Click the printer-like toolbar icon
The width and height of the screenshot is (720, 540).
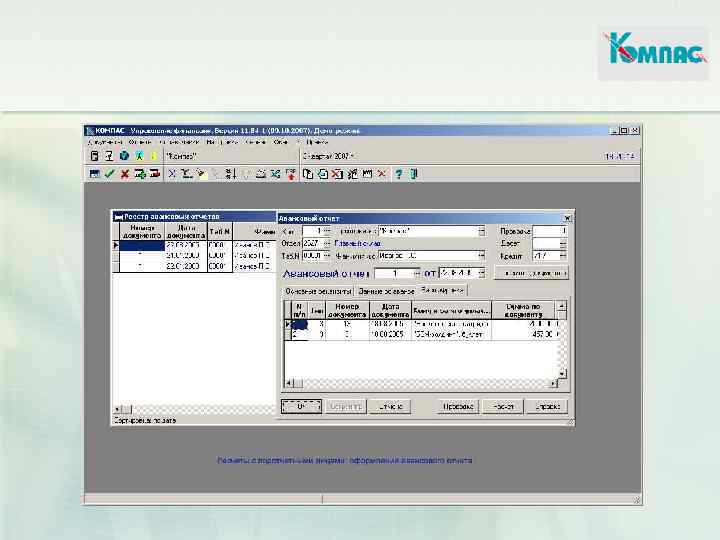pyautogui.click(x=261, y=174)
